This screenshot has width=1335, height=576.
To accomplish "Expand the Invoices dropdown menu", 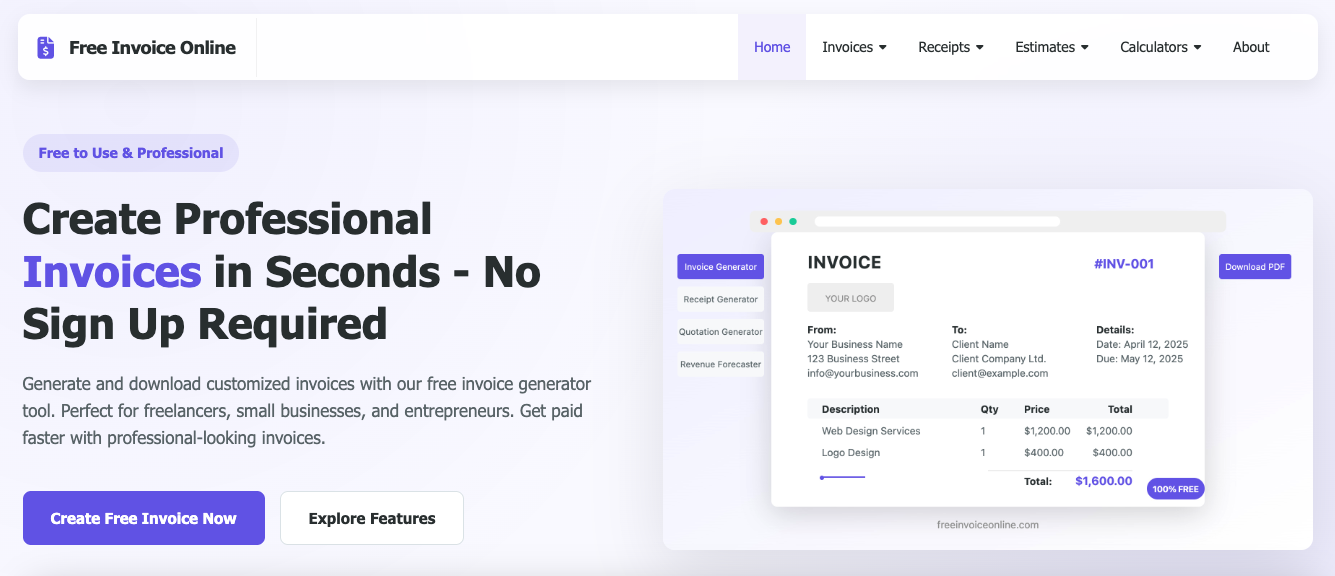I will (854, 47).
